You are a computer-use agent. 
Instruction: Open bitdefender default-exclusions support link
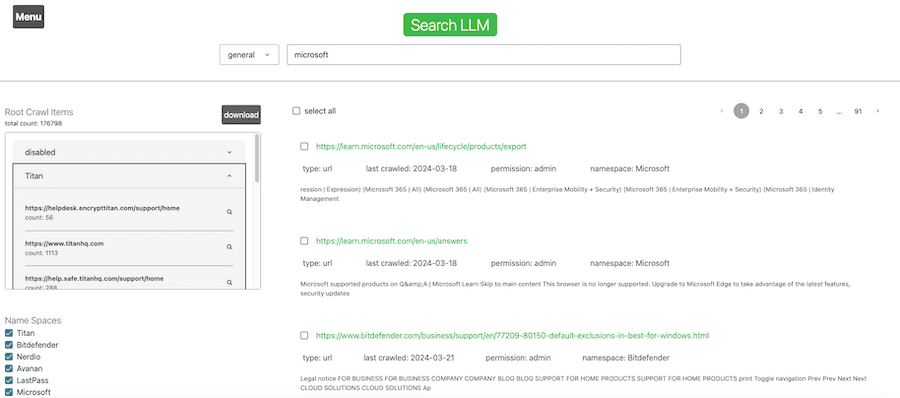coord(513,335)
